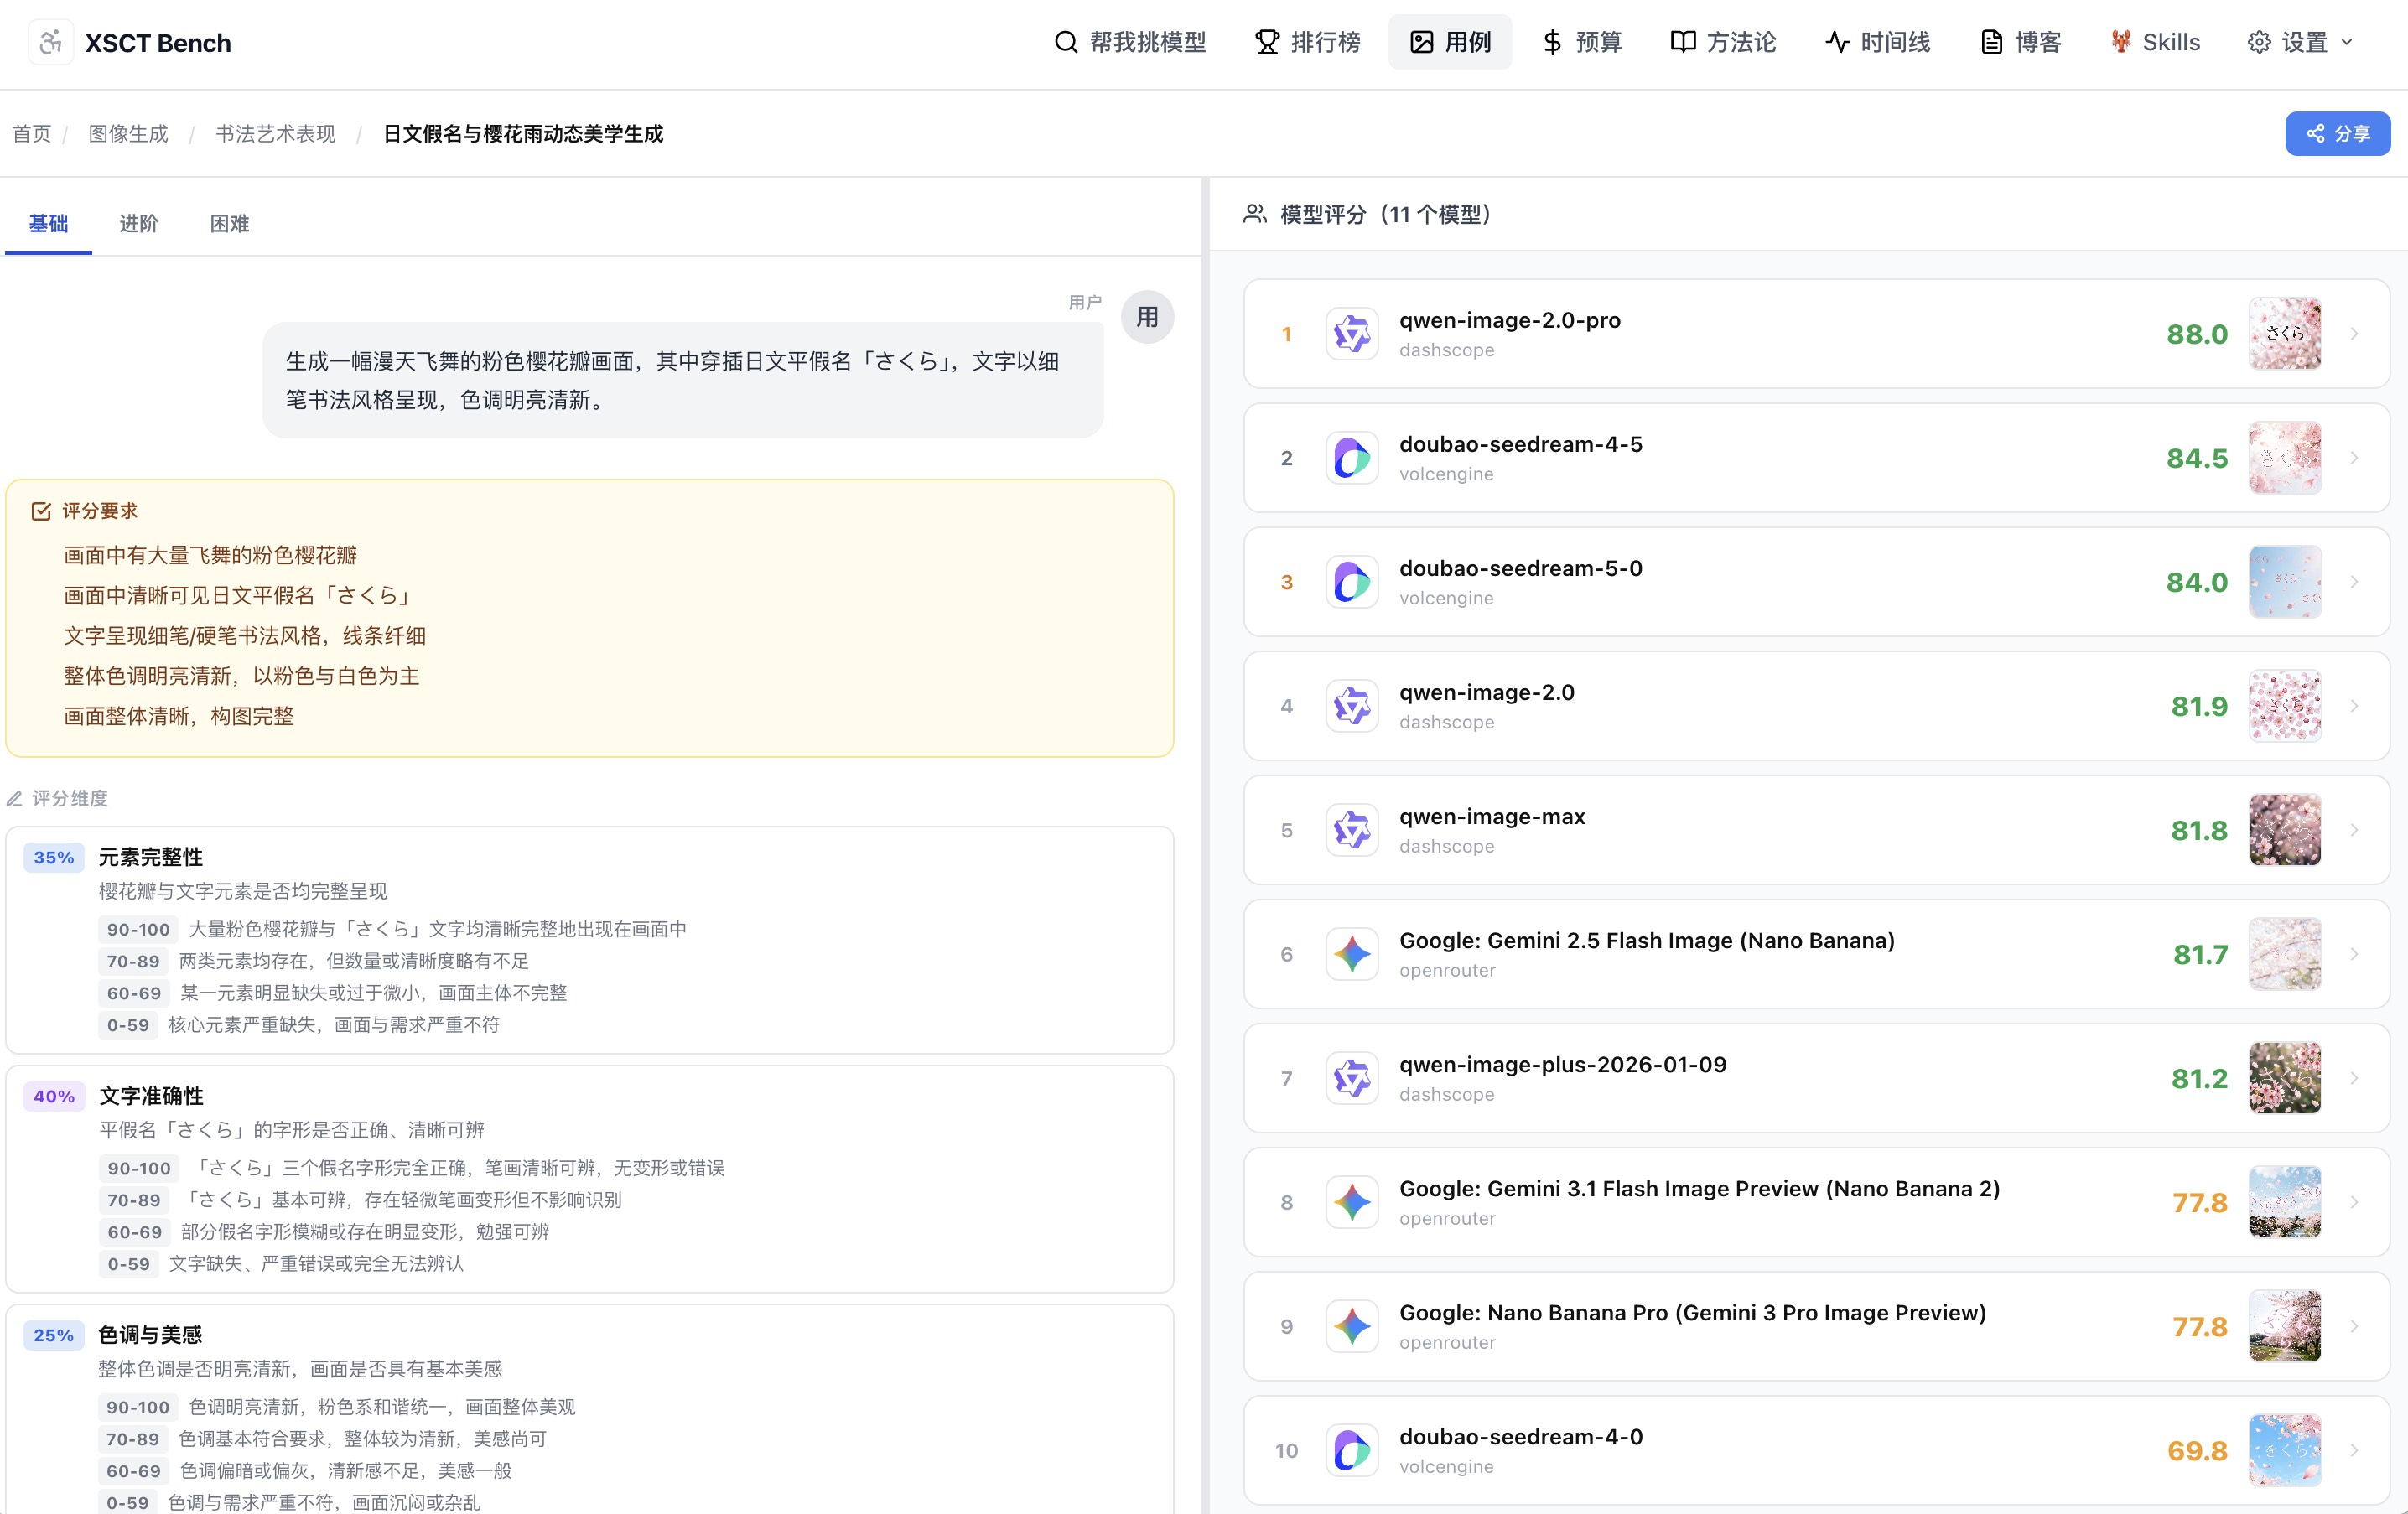Click the XSCT Bench logo icon

pos(51,43)
